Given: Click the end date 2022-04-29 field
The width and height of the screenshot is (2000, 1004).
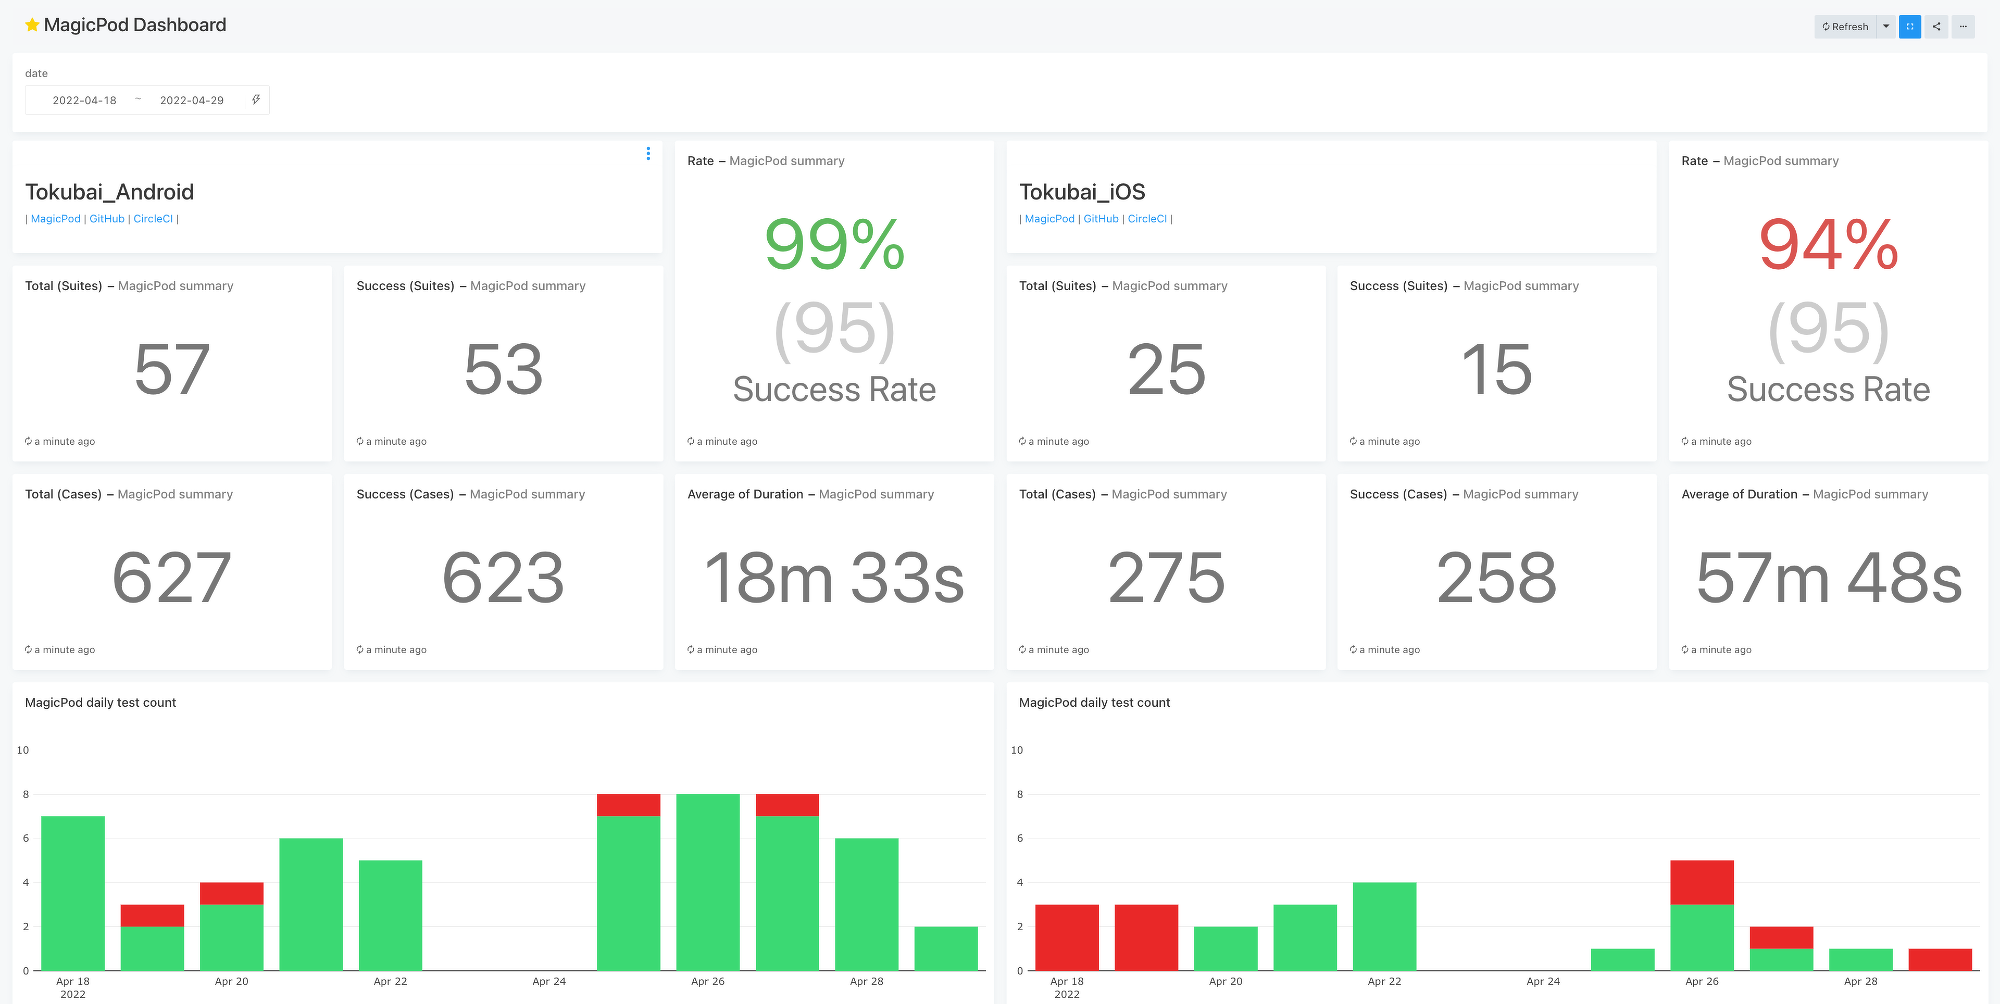Looking at the screenshot, I should click(x=192, y=100).
